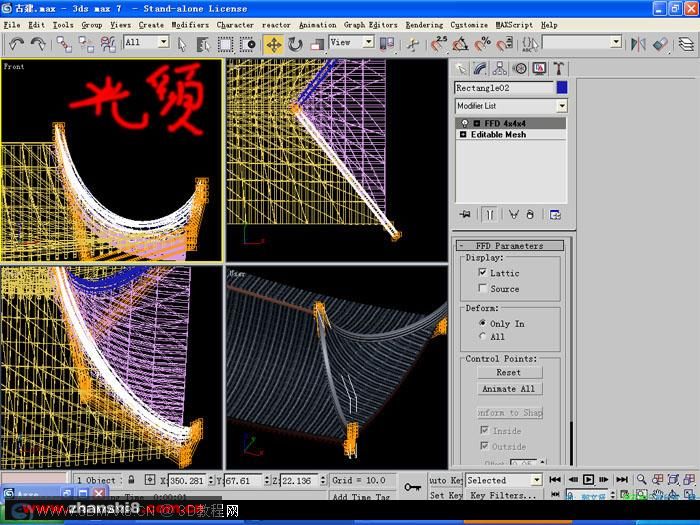Screen dimensions: 700x525
Task: Toggle Percent Snap icon
Action: [x=482, y=44]
